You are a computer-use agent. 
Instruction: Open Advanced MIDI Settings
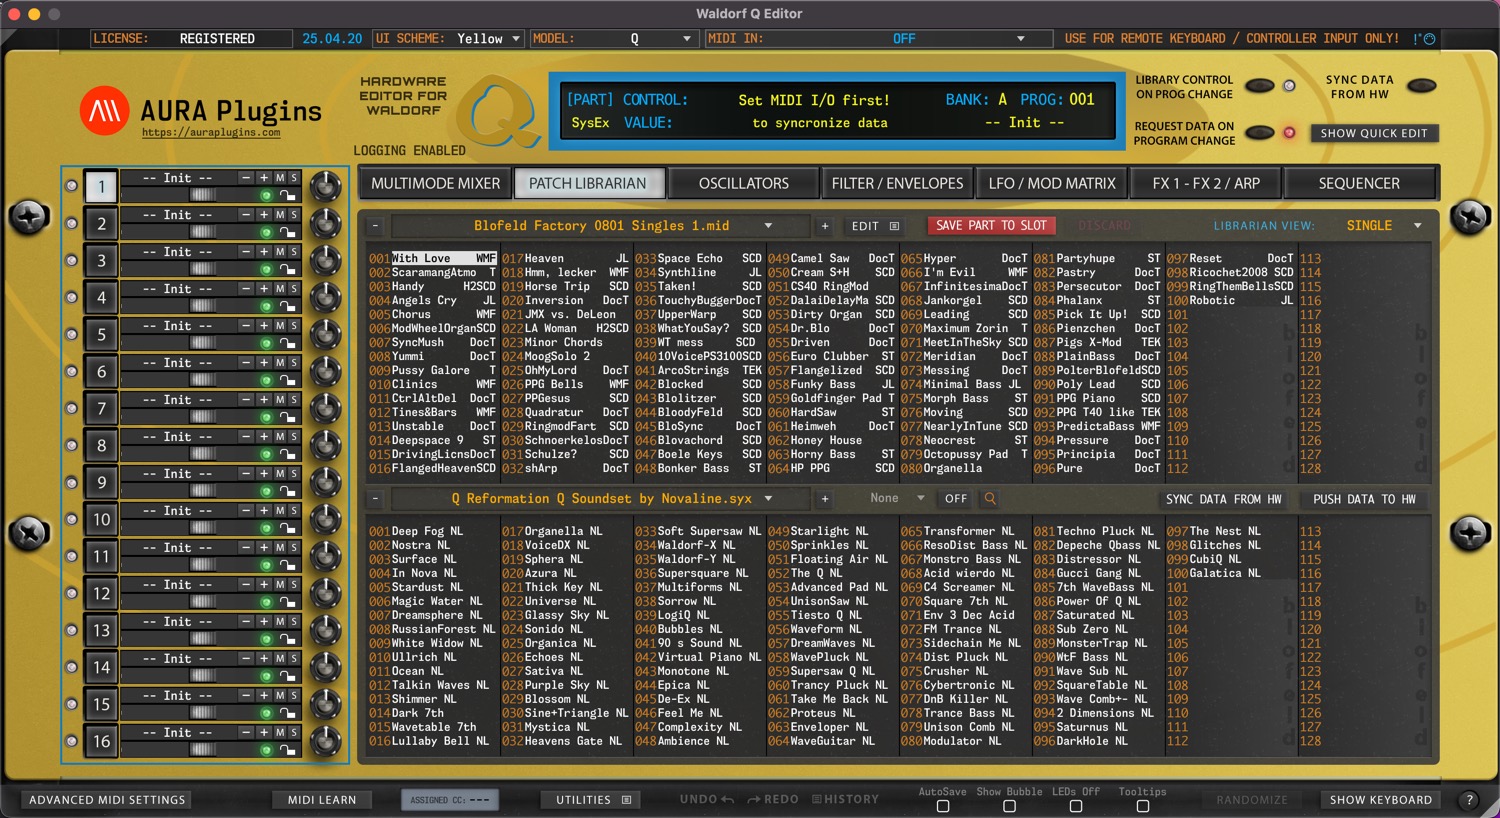click(x=107, y=800)
